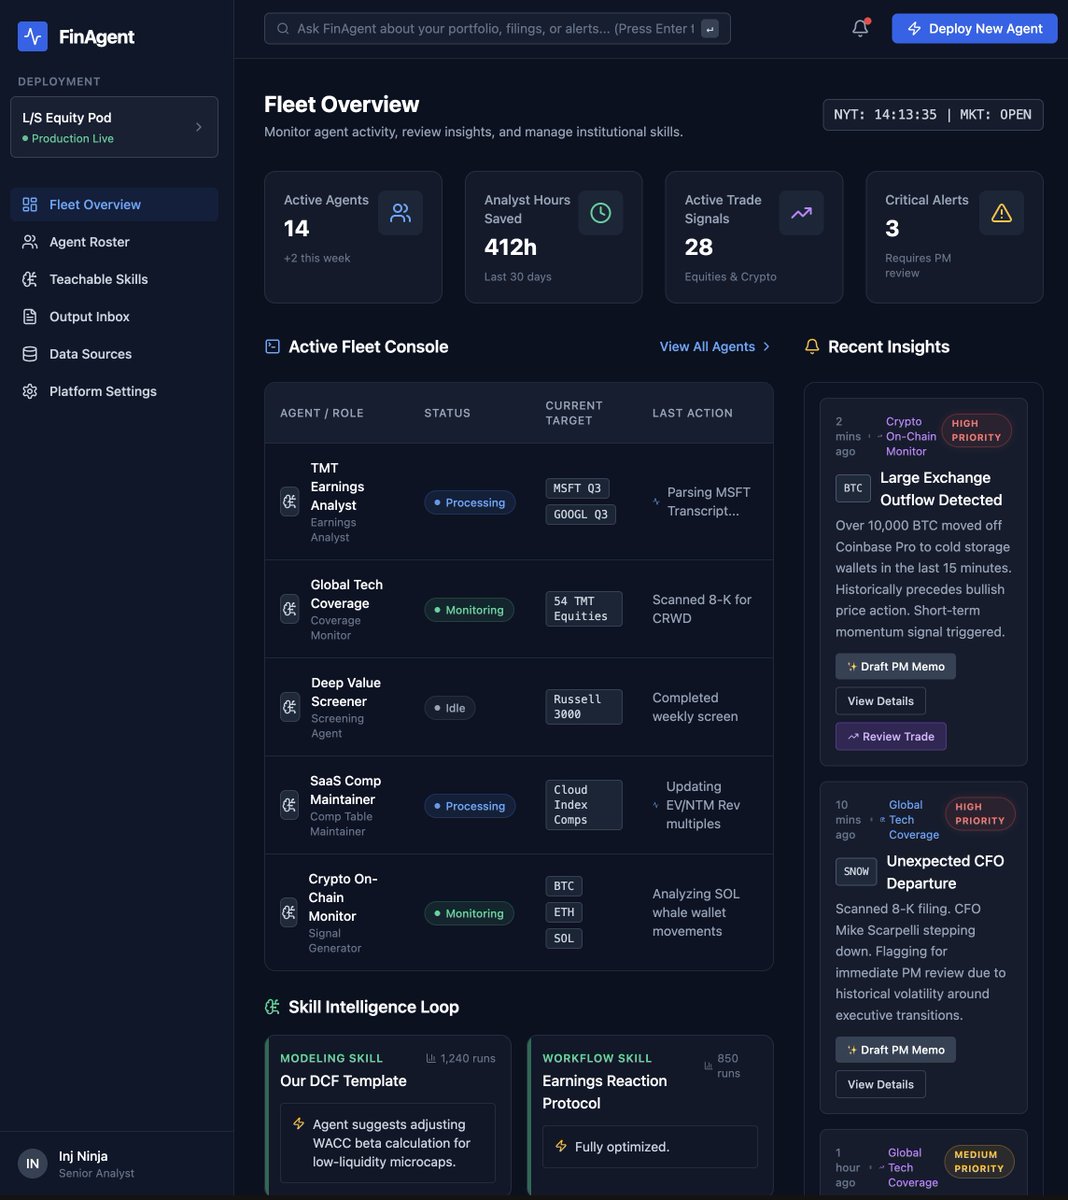Go to Agent Roster
This screenshot has height=1200, width=1068.
[x=114, y=242]
